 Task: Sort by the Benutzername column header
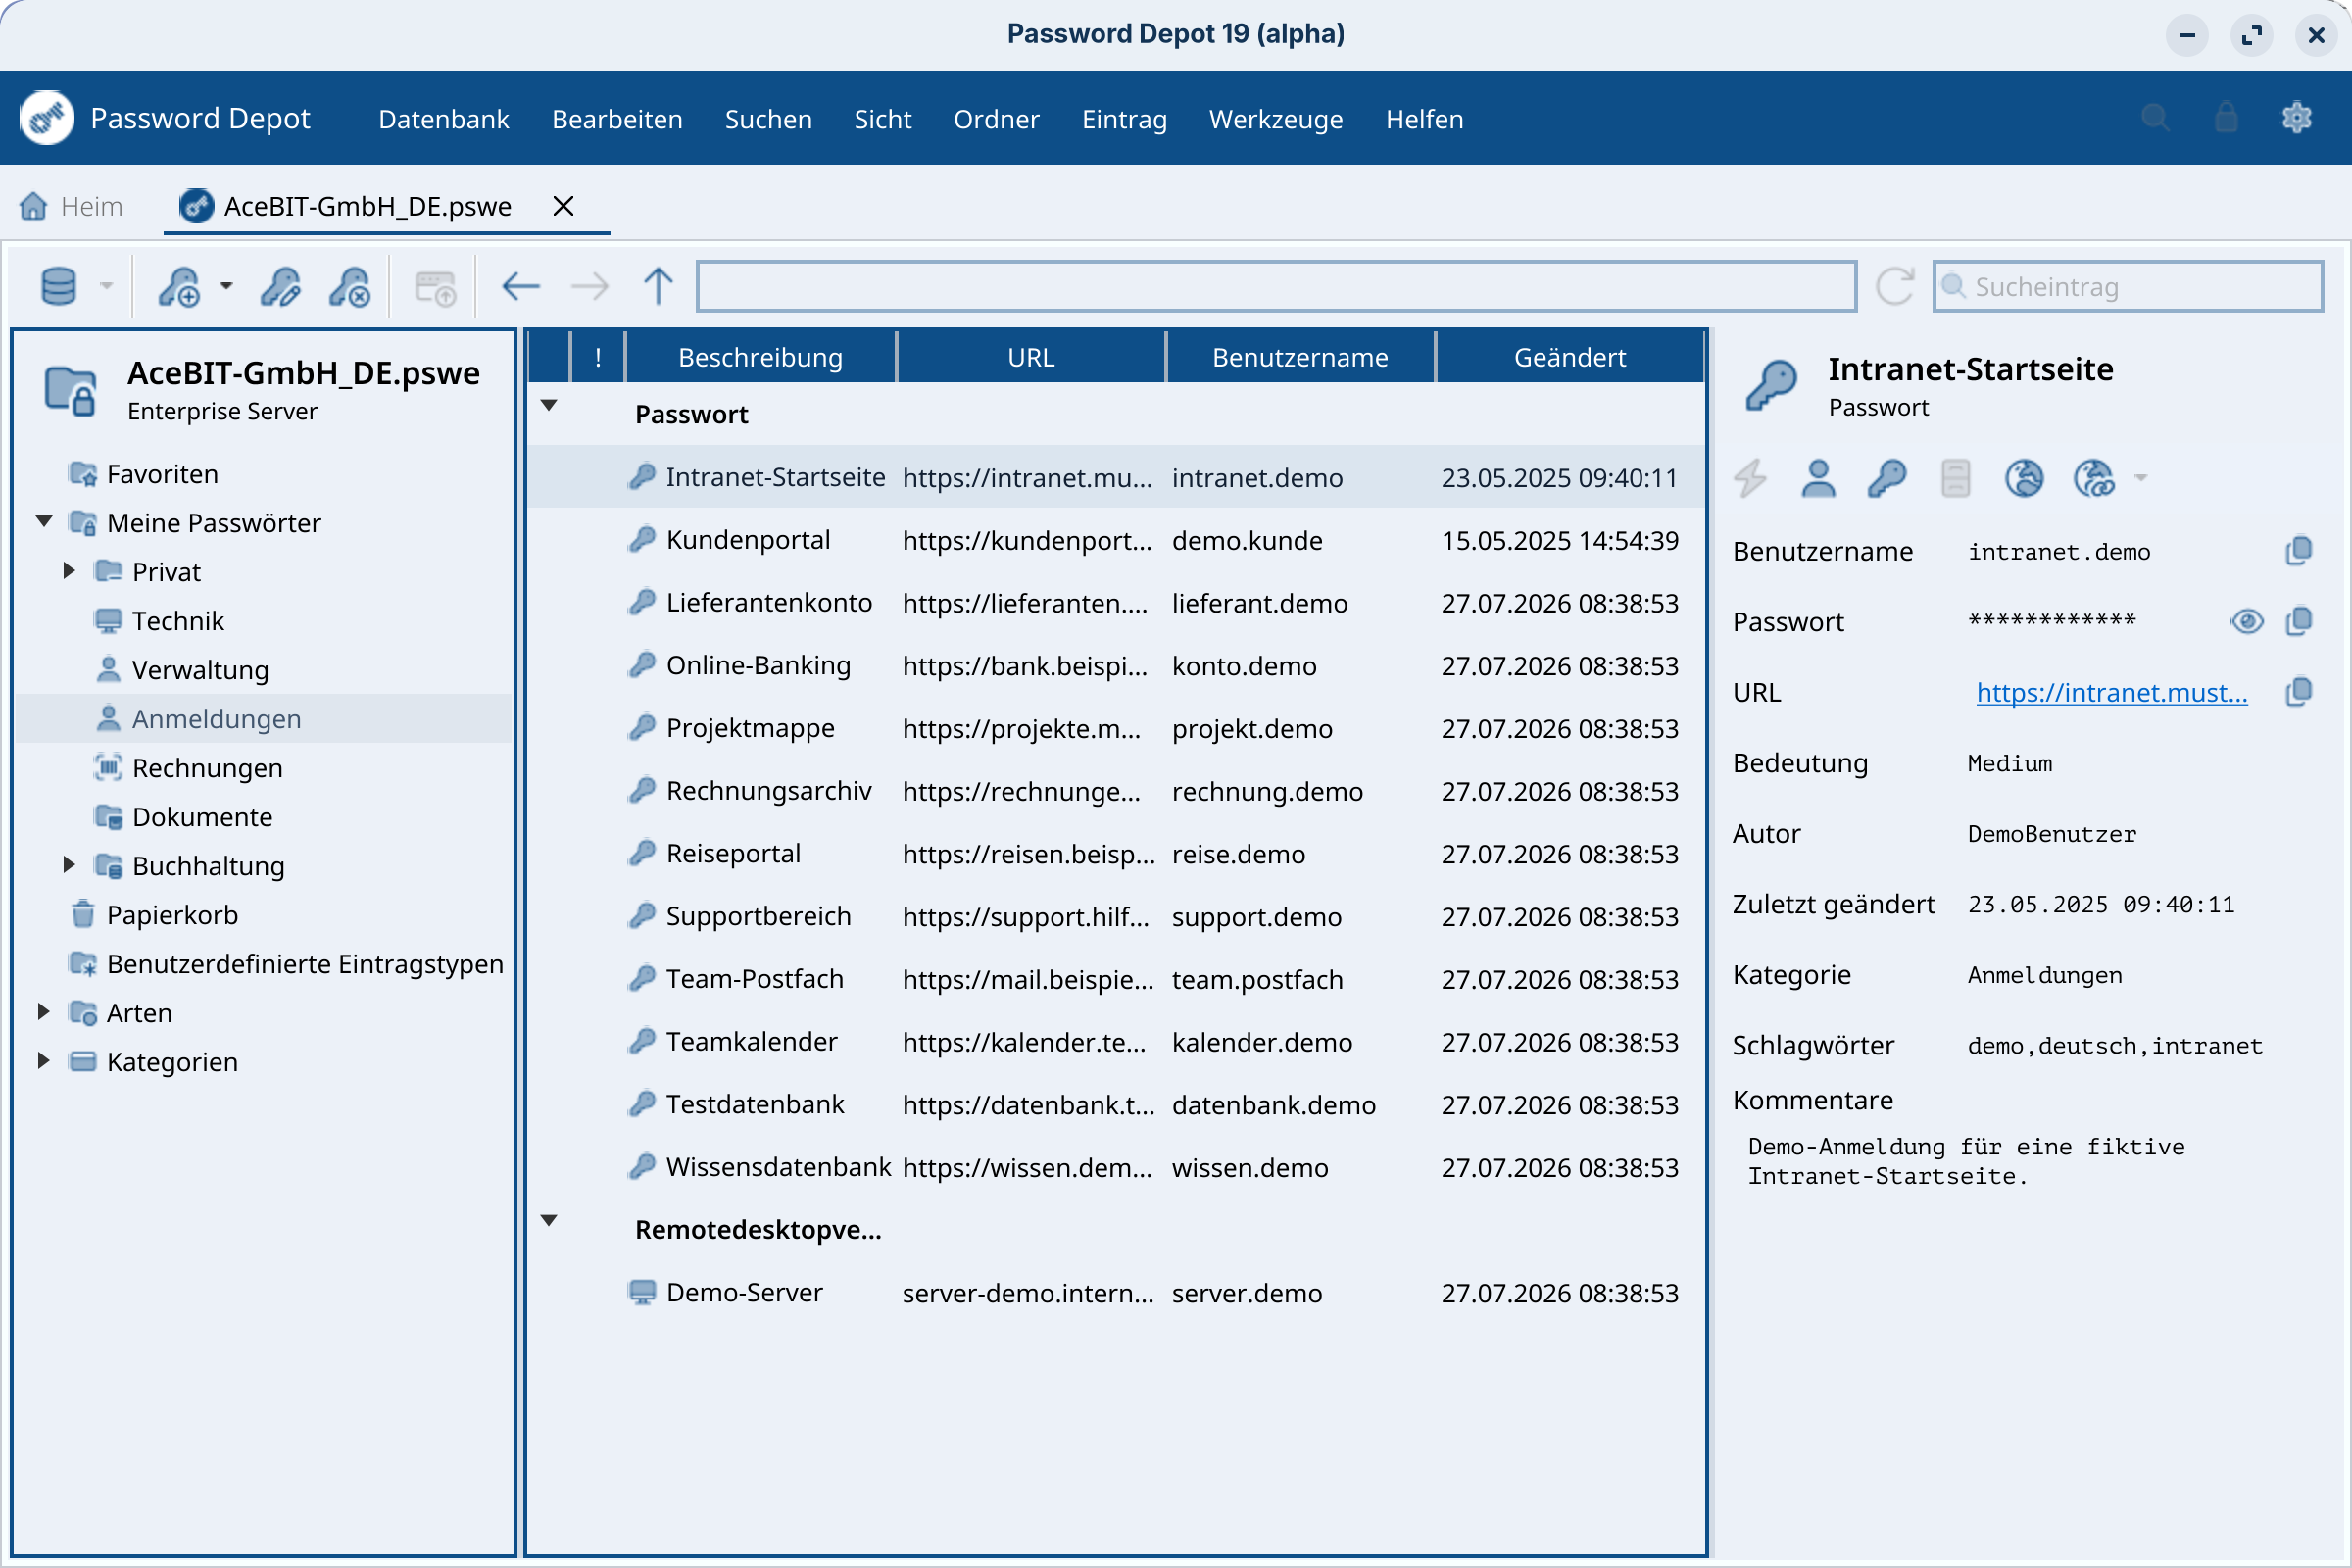(1300, 357)
